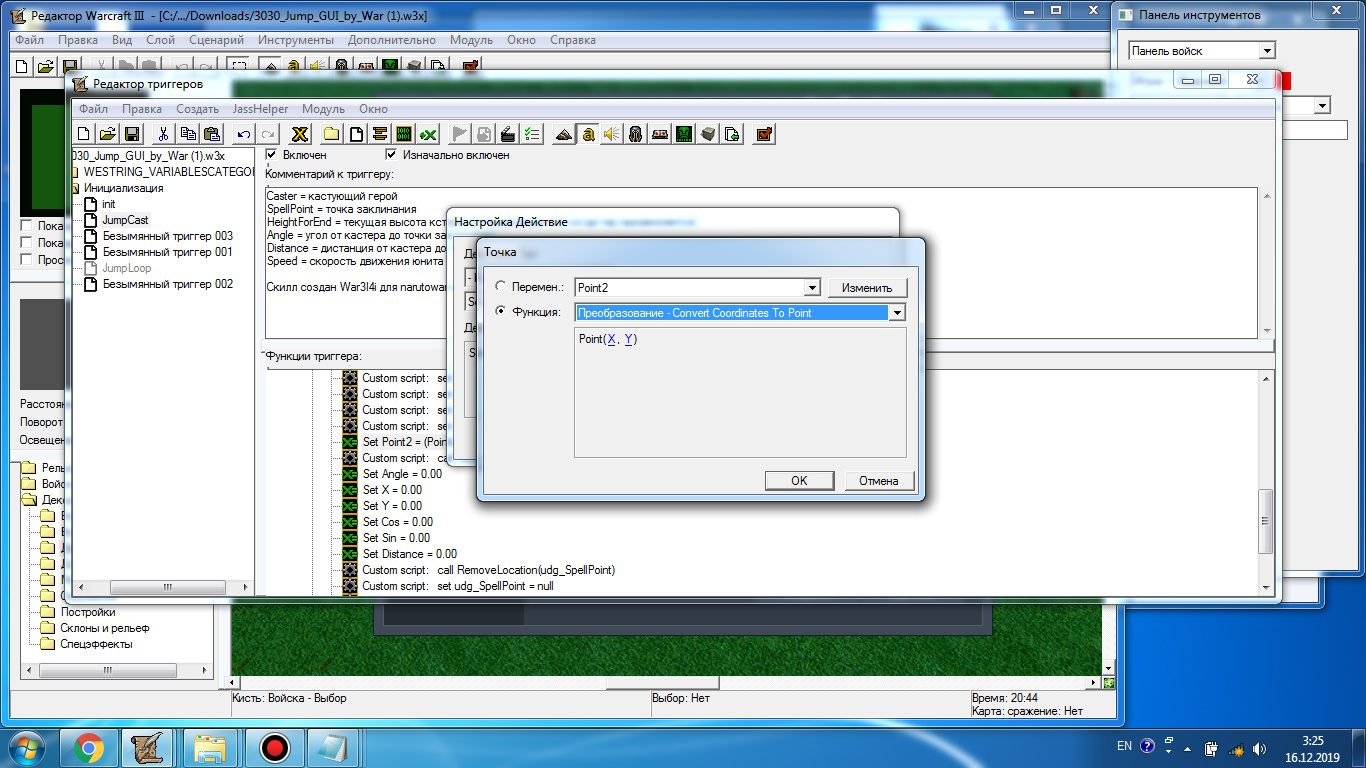1366x768 pixels.
Task: Open 'Панель войск' dropdown in tool palette
Action: (1267, 51)
